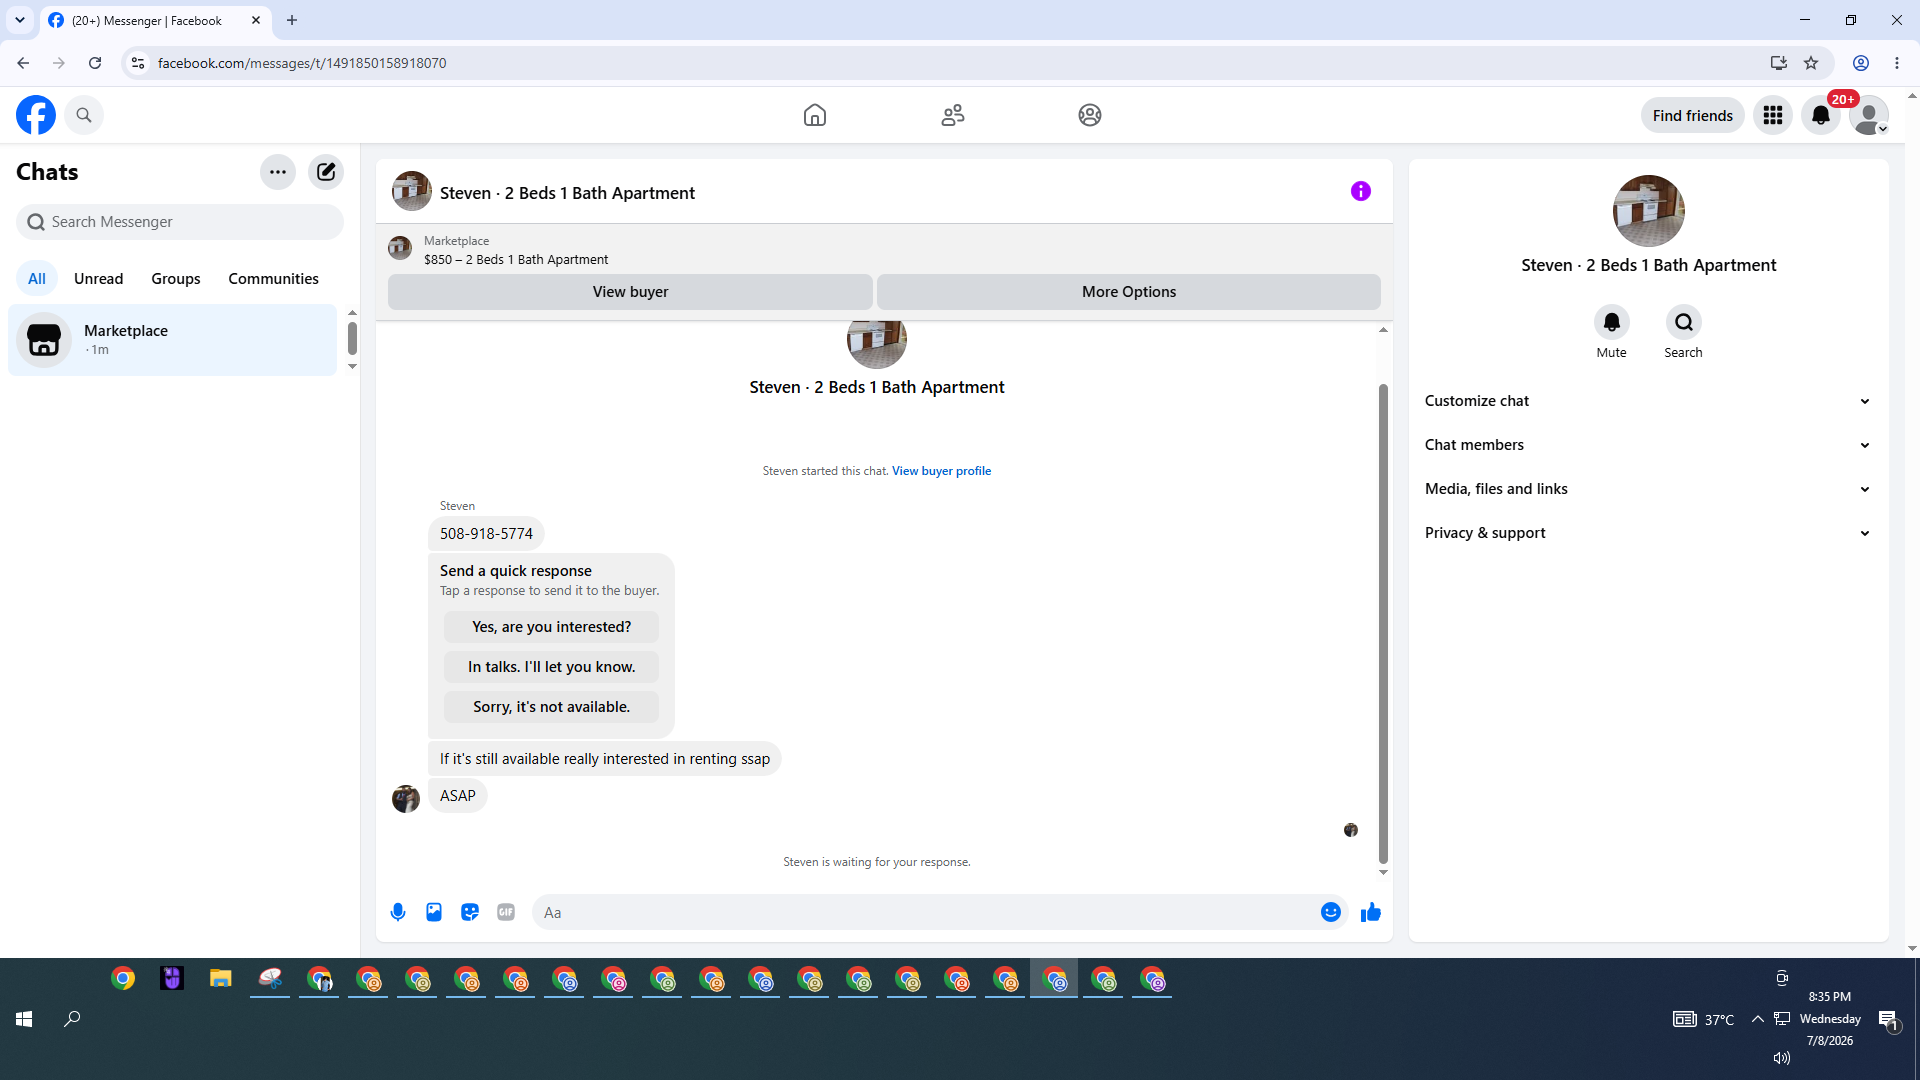Bookmark this page with the star icon
The width and height of the screenshot is (1920, 1080).
tap(1811, 63)
